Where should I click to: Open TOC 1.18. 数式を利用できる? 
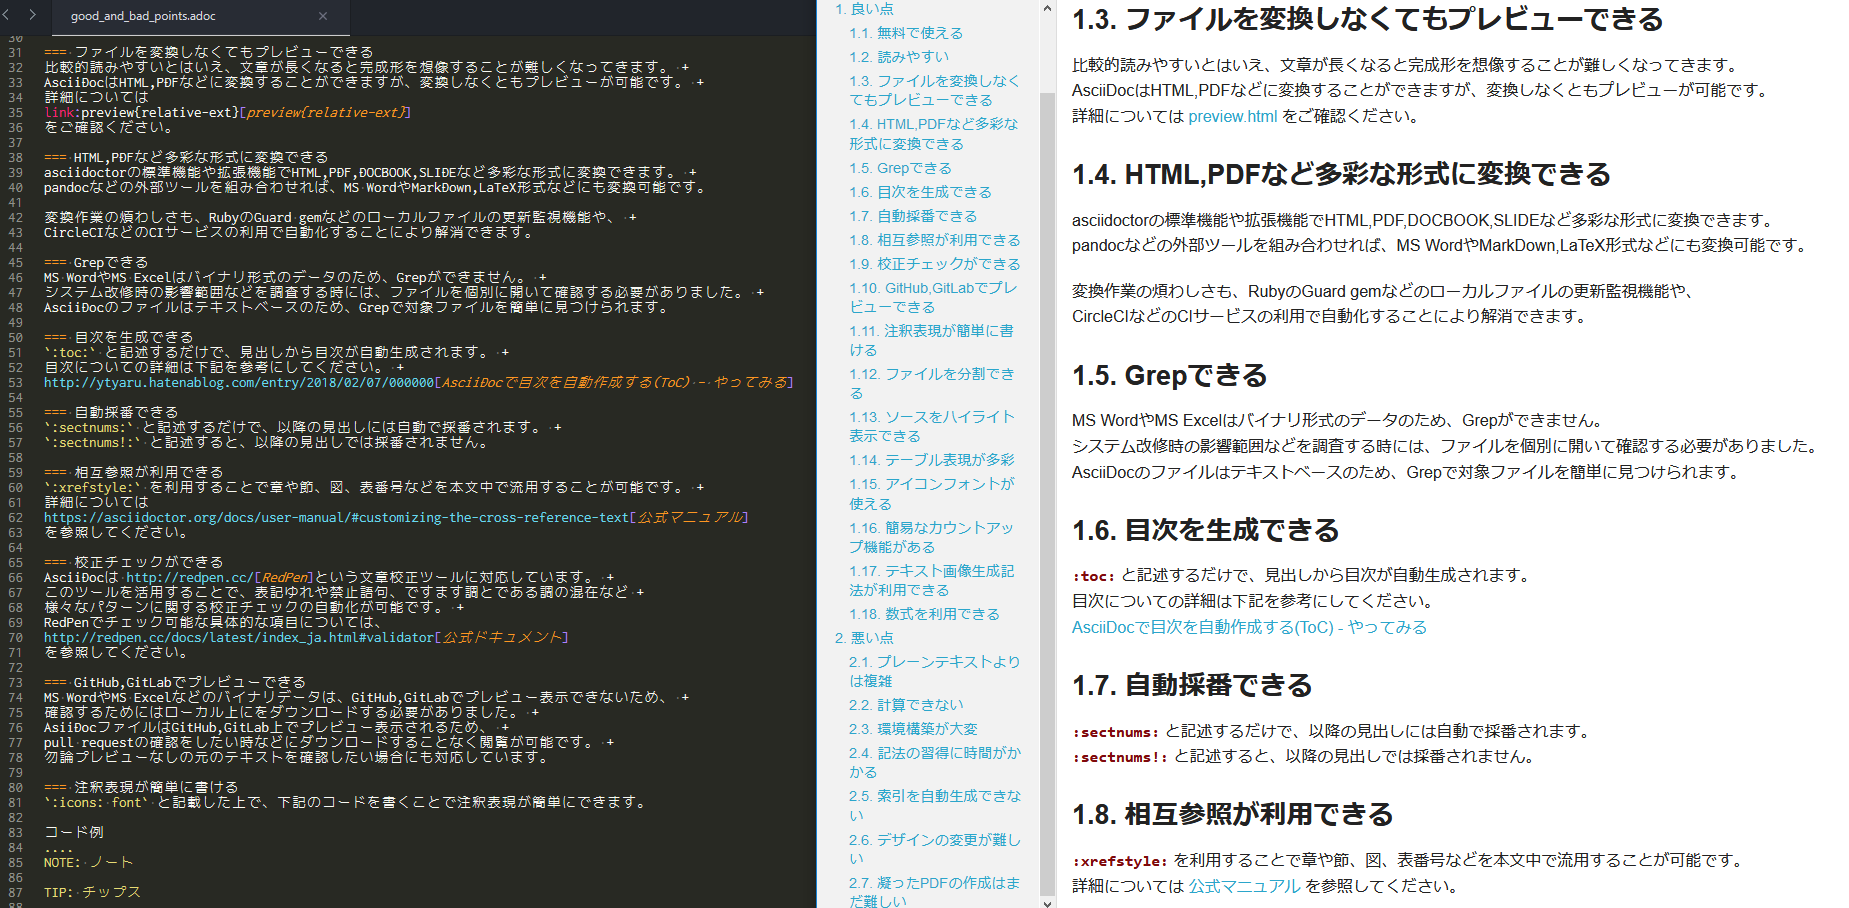(924, 614)
